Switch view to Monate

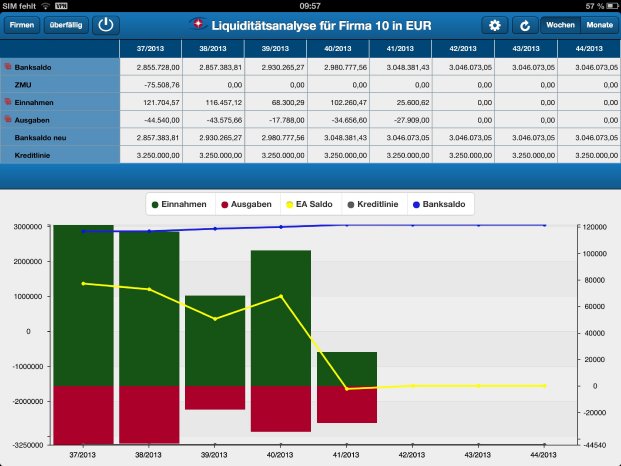[x=599, y=24]
